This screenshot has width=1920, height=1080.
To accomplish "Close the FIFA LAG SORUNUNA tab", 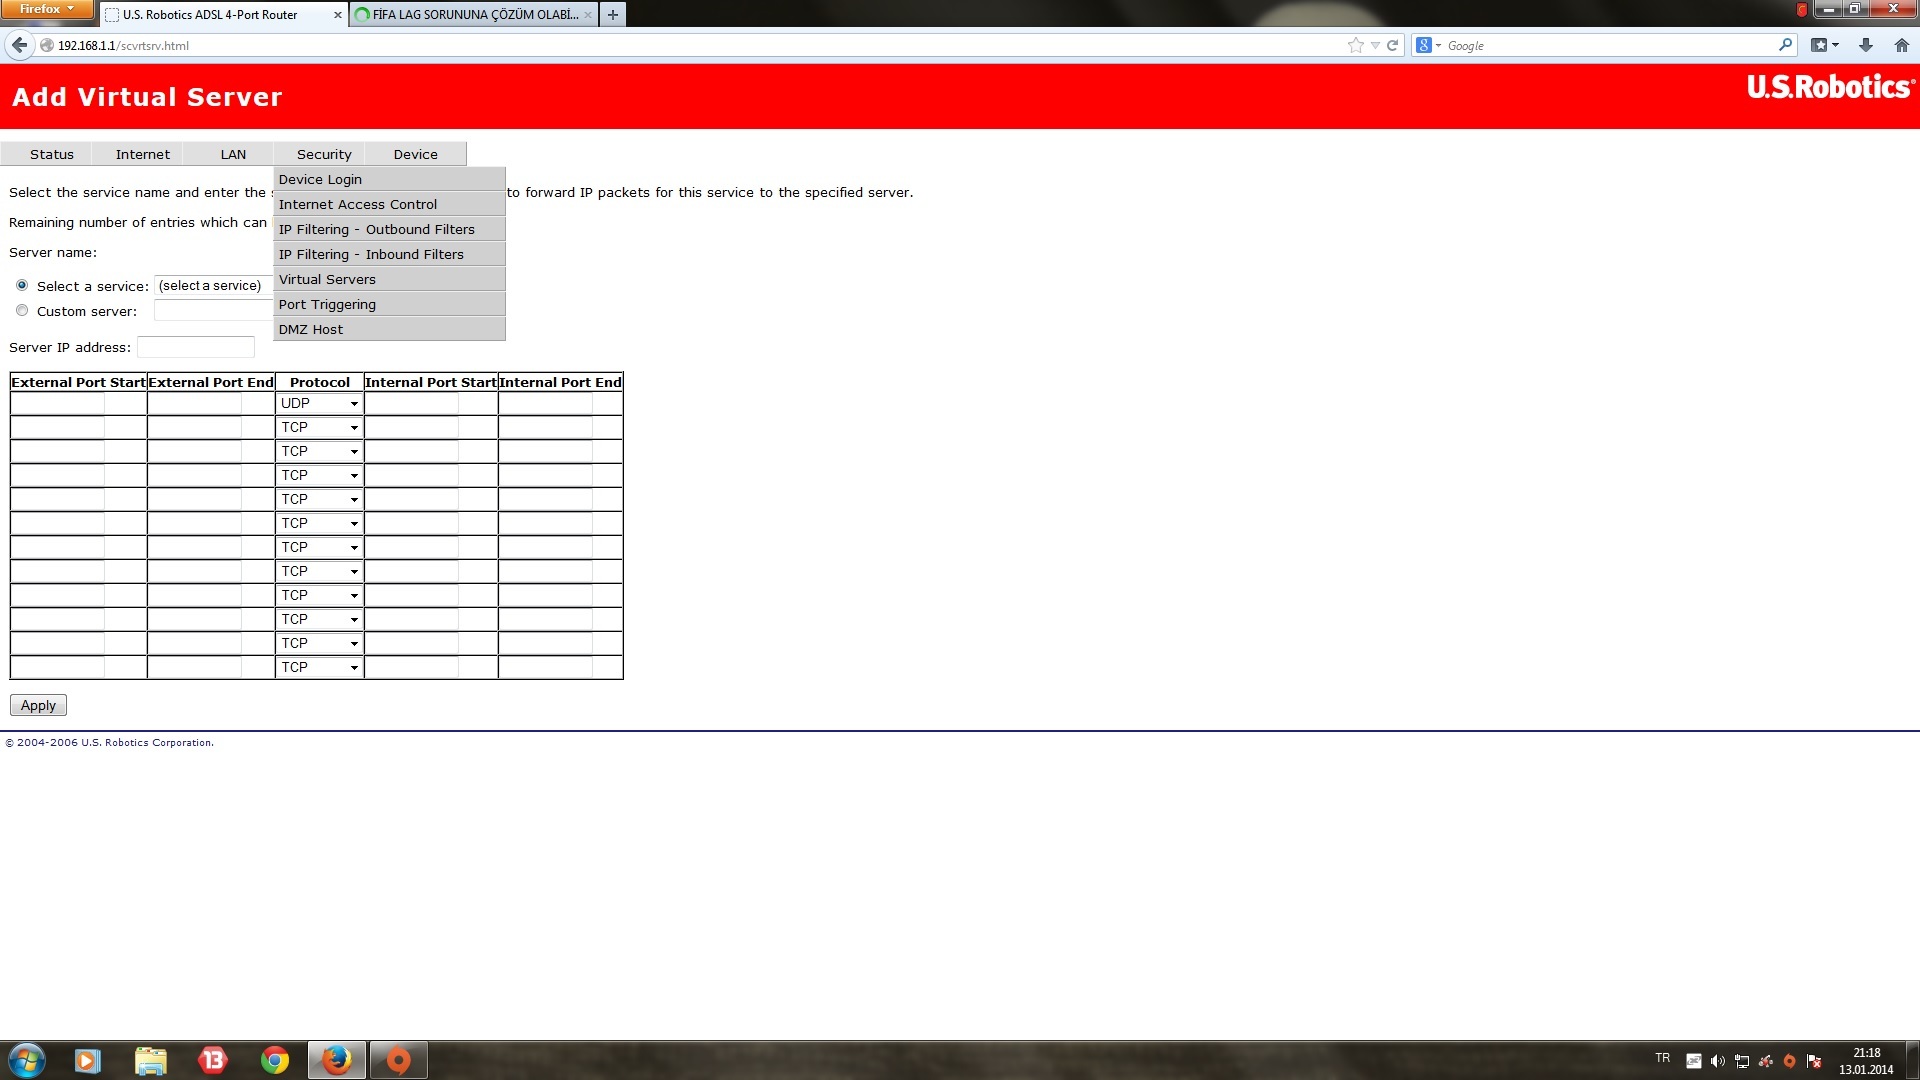I will (x=588, y=15).
